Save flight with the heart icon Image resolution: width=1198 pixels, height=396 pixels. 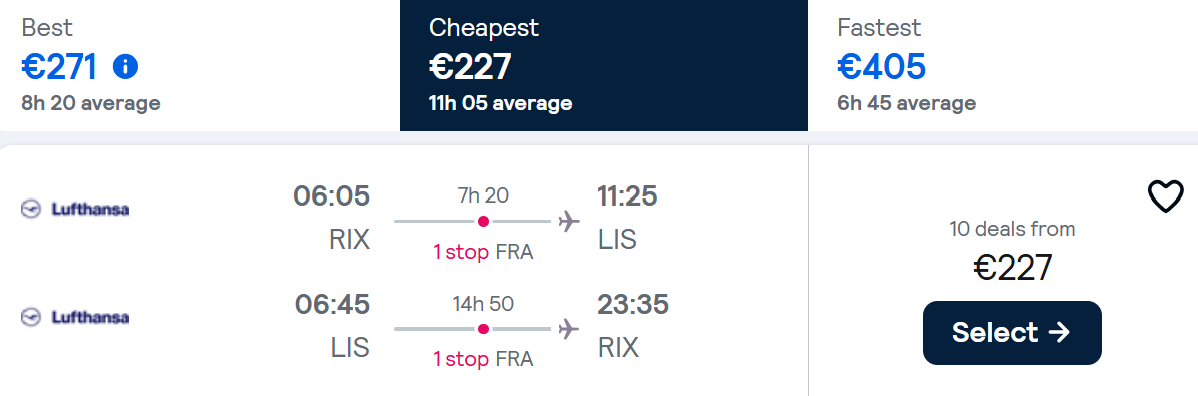point(1166,196)
